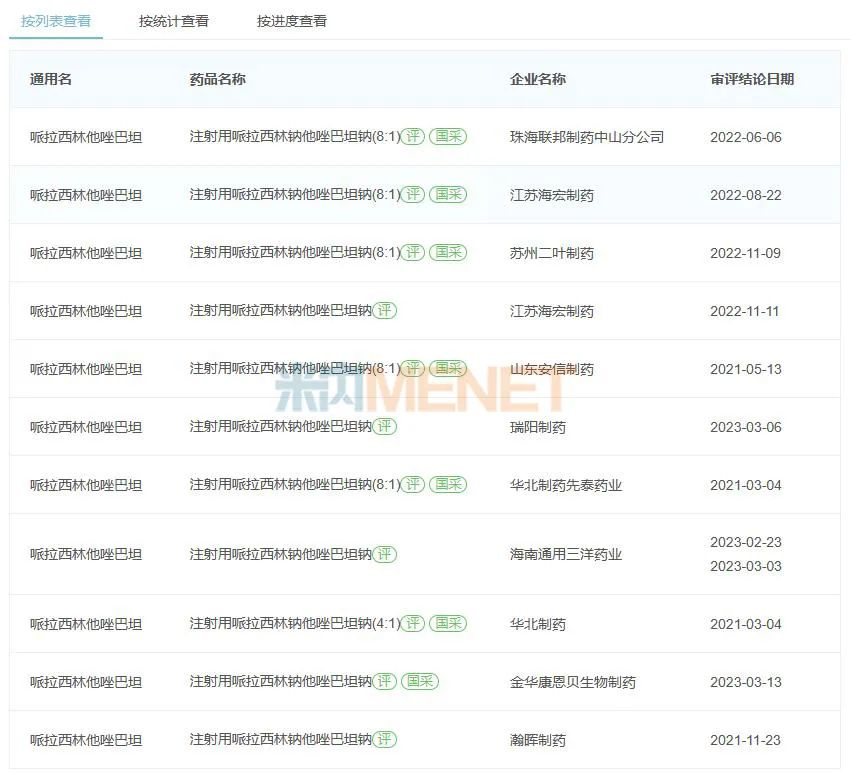Open the 按统计查看 tab

pyautogui.click(x=174, y=21)
